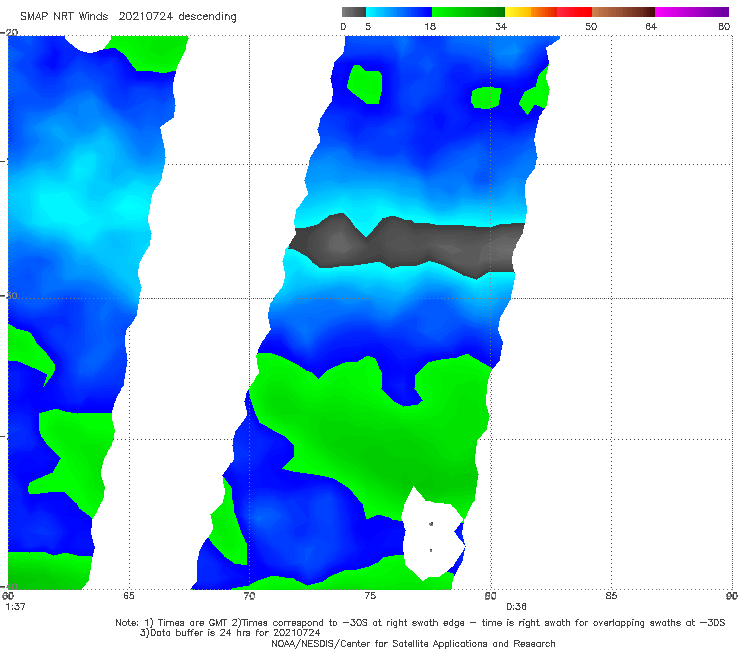This screenshot has width=740, height=650.
Task: Click the longitude axis label '70'
Action: [249, 596]
